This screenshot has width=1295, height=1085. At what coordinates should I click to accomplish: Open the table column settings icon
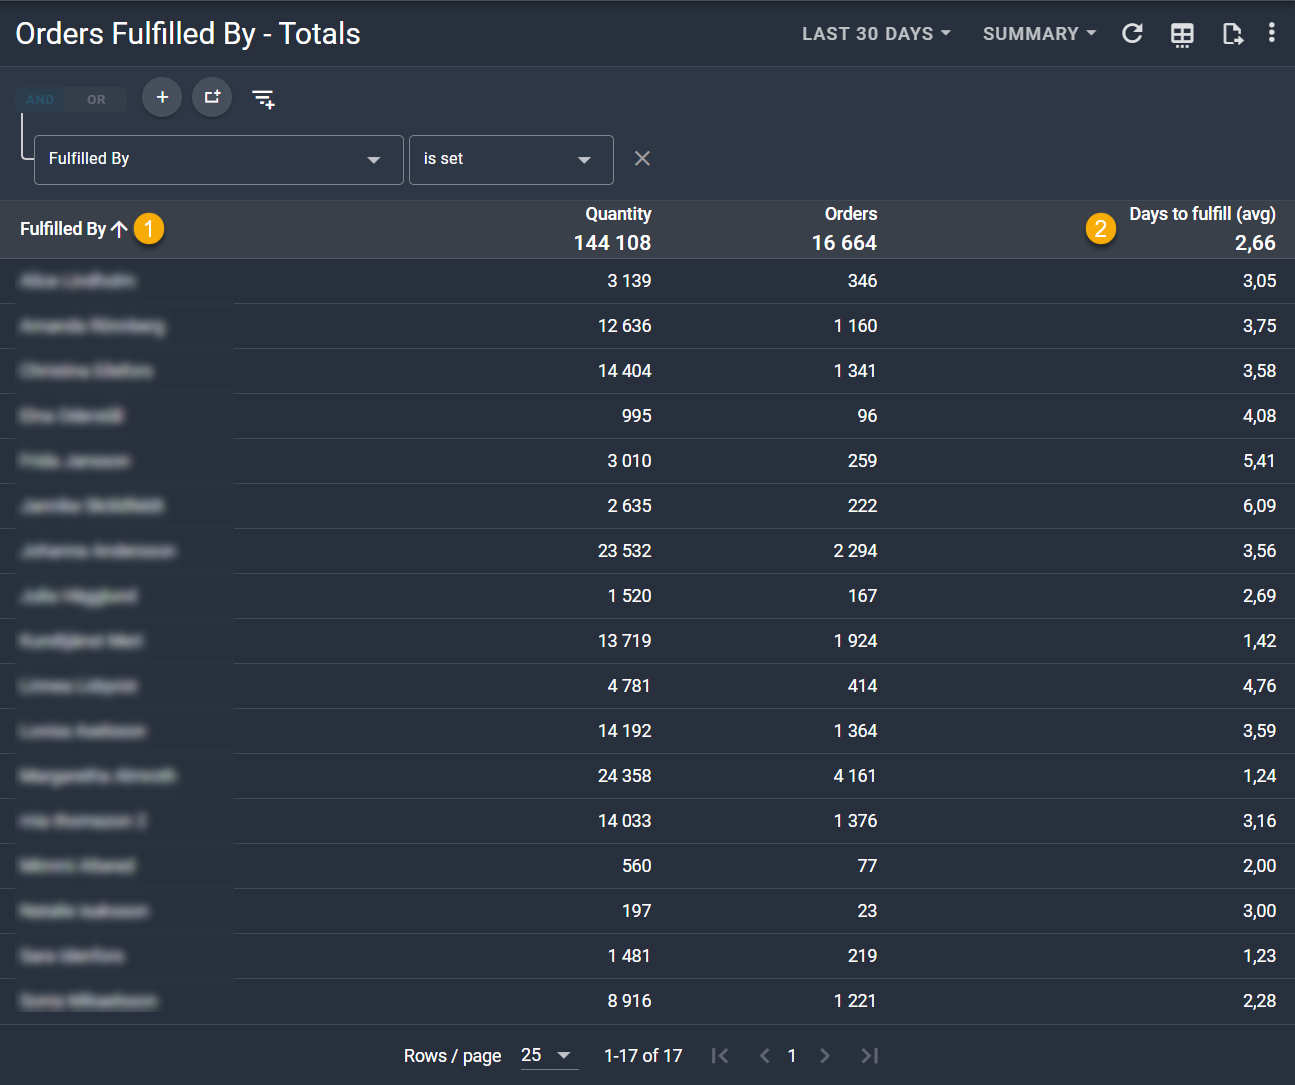pyautogui.click(x=1182, y=34)
